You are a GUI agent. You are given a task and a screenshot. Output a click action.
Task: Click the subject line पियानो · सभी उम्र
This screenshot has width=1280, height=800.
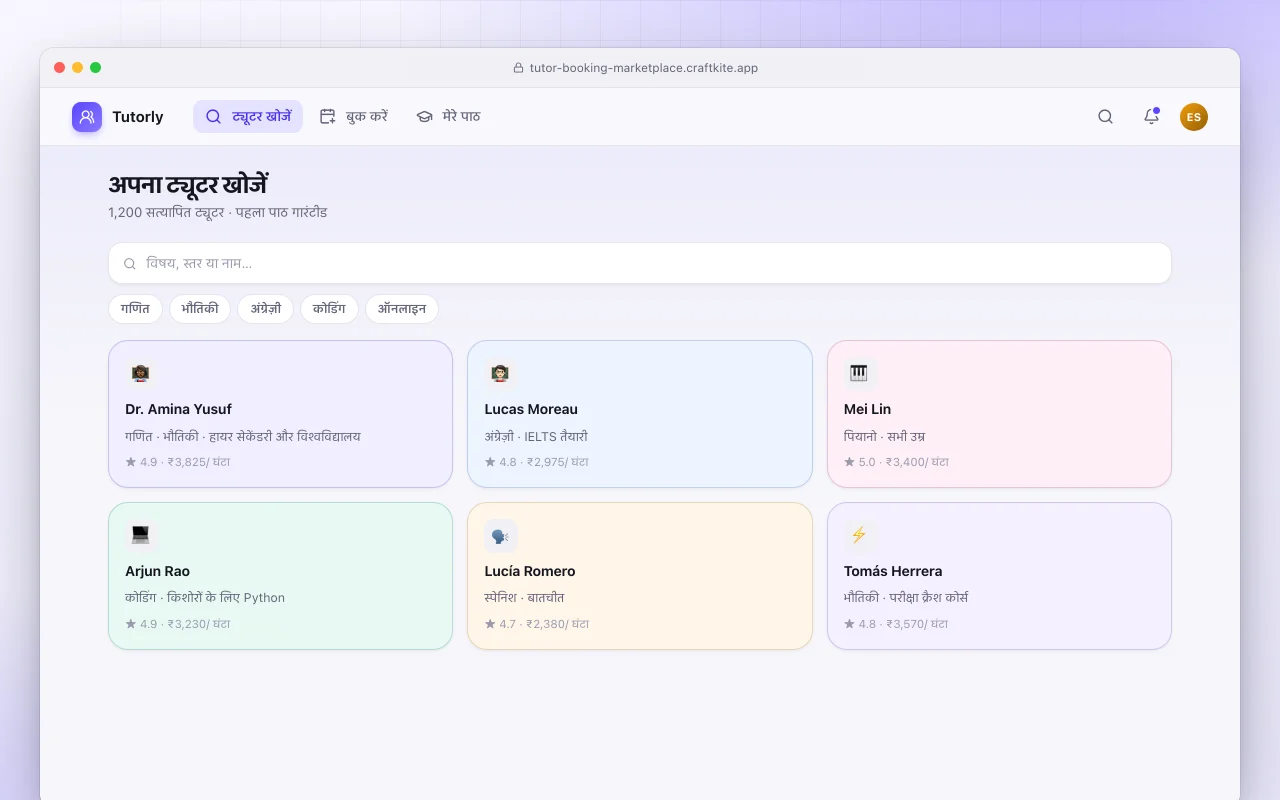point(885,436)
